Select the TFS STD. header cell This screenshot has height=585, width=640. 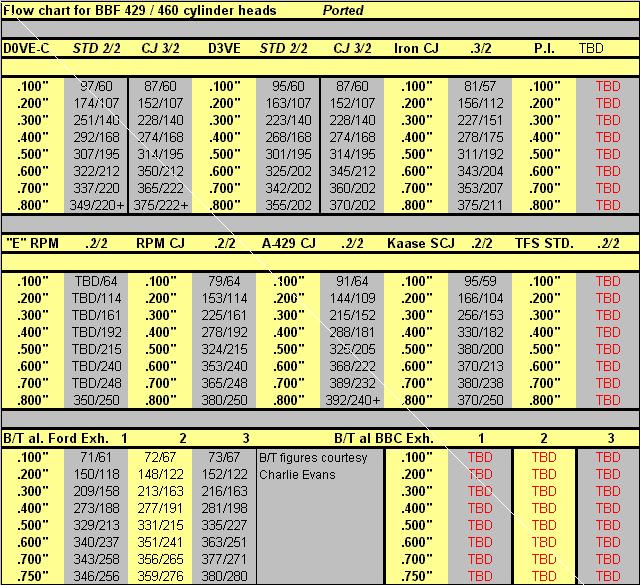[x=544, y=243]
